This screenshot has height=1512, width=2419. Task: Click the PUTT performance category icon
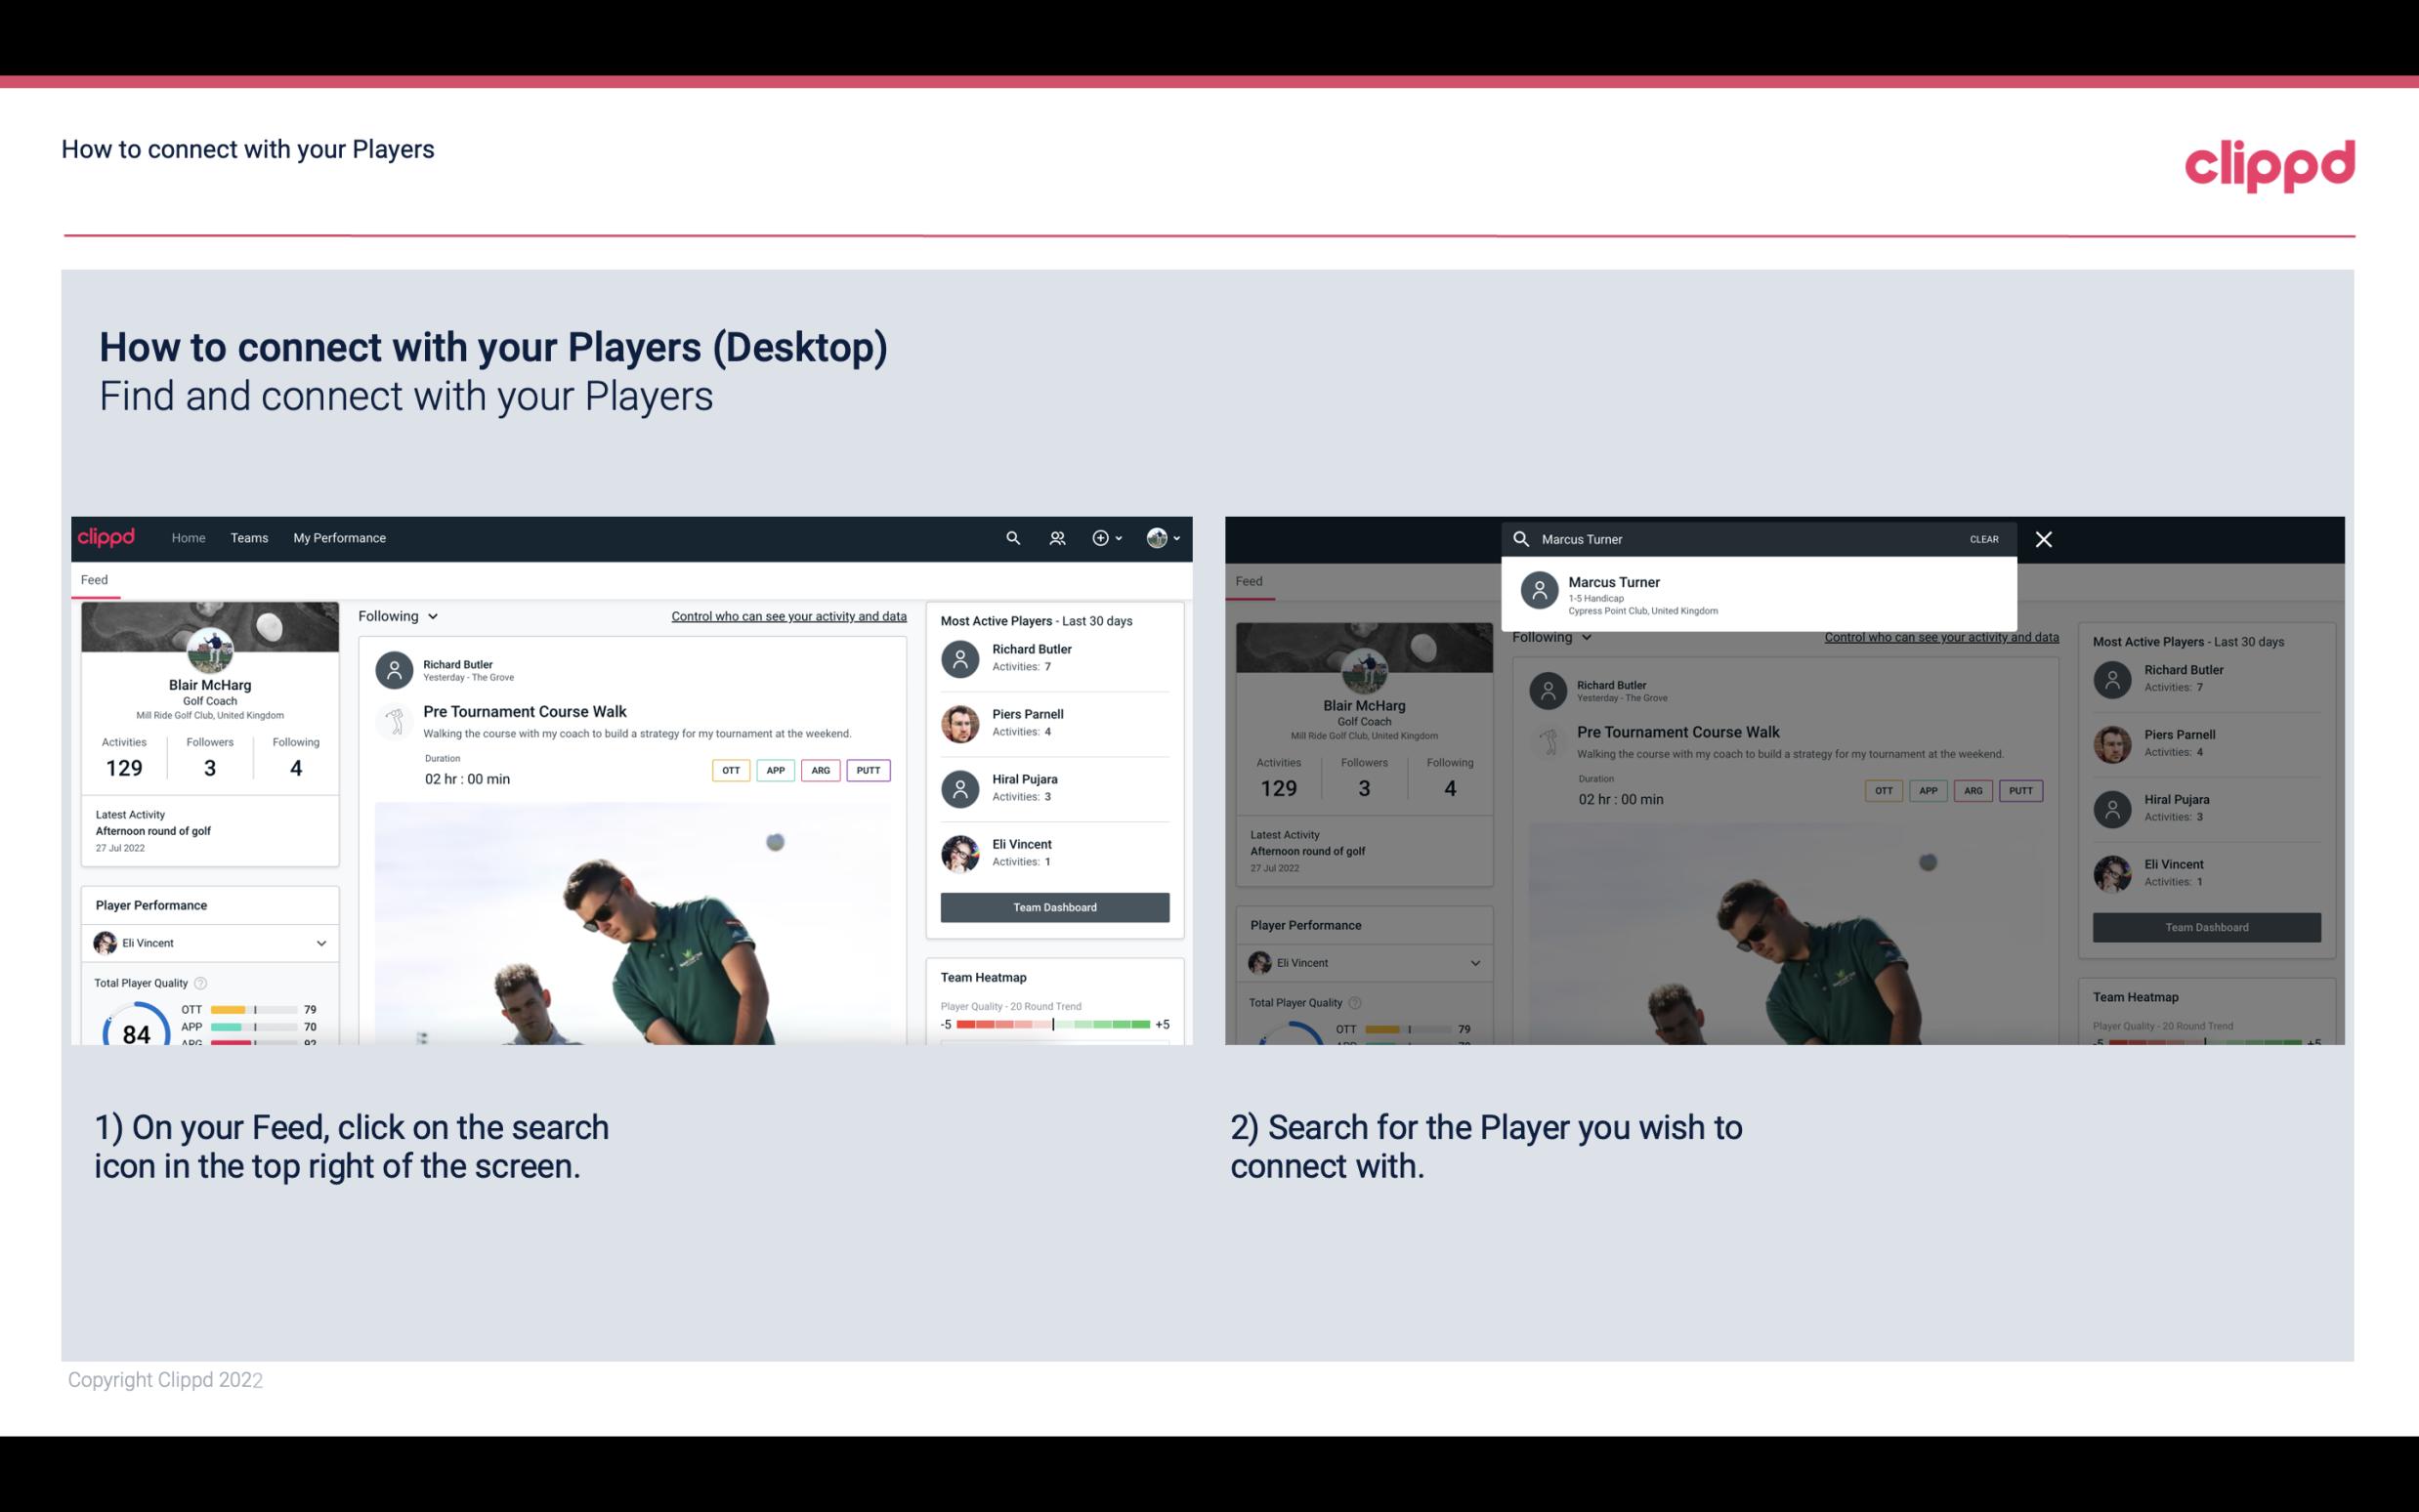870,768
